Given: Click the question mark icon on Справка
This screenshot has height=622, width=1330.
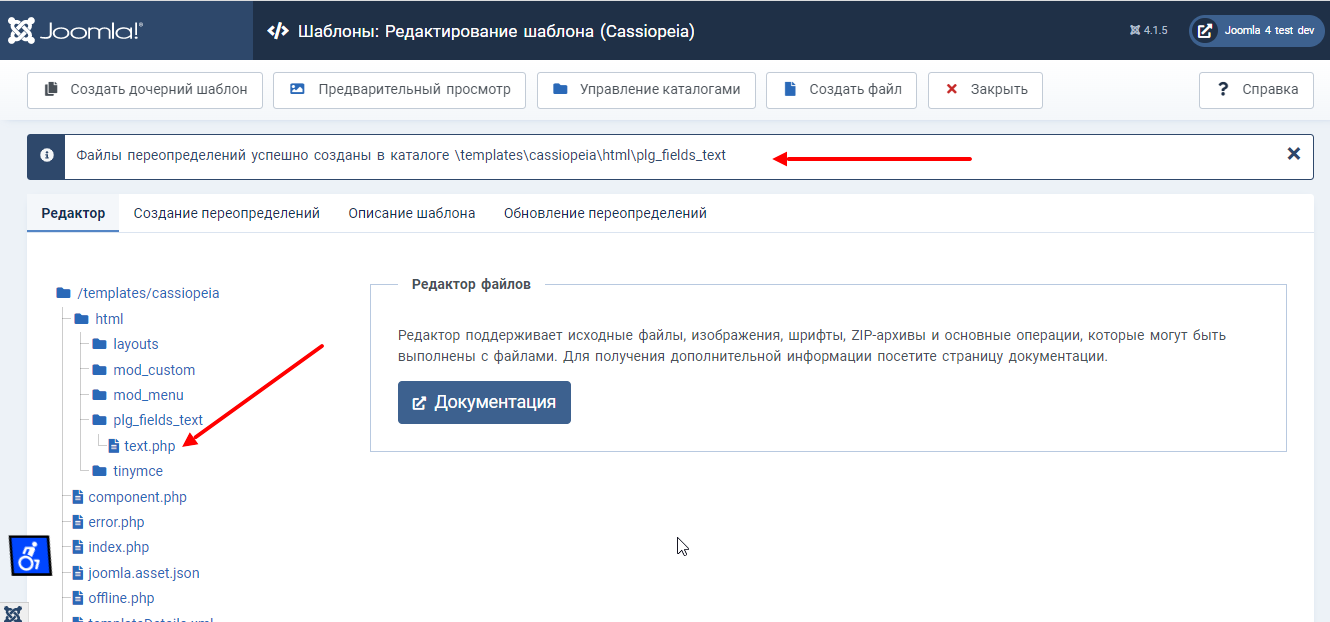Looking at the screenshot, I should [1222, 89].
